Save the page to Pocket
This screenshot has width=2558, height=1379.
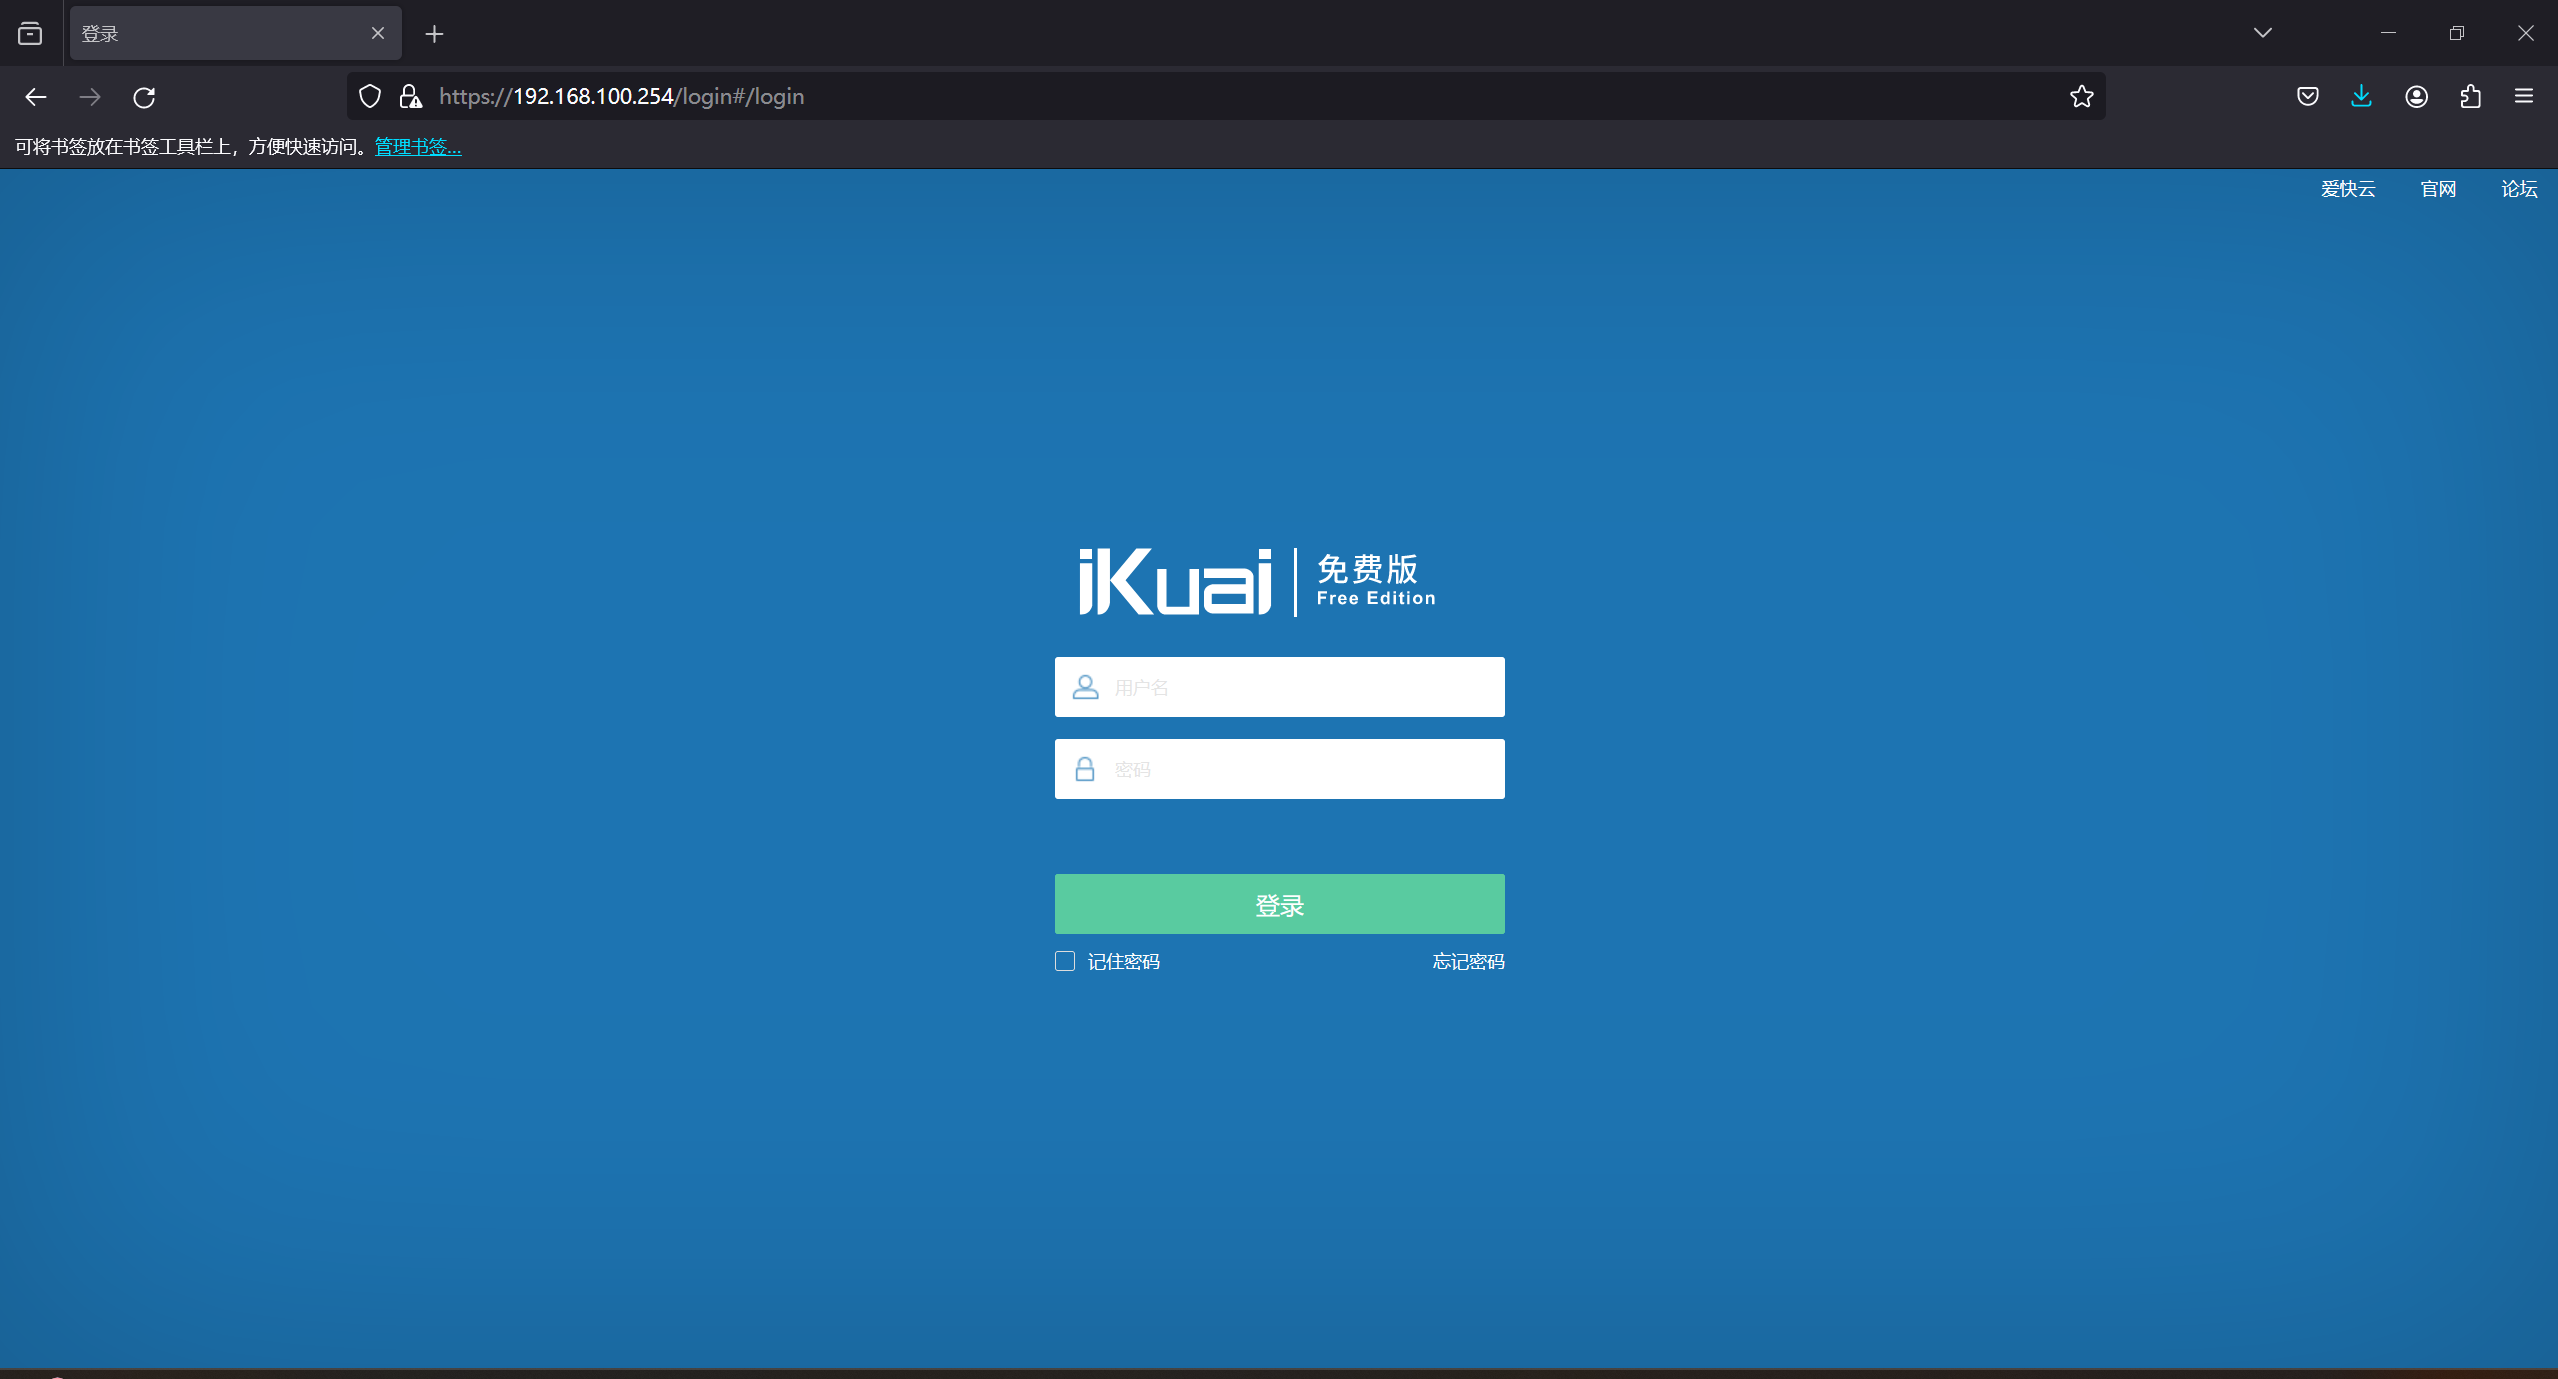point(2306,96)
